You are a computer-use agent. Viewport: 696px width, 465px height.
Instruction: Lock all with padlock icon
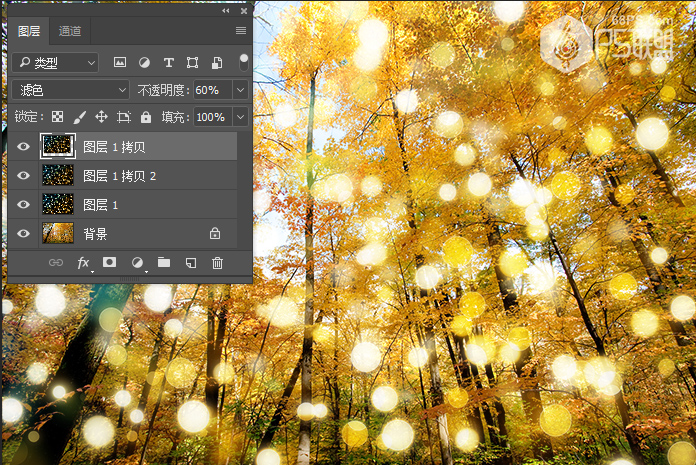click(146, 117)
